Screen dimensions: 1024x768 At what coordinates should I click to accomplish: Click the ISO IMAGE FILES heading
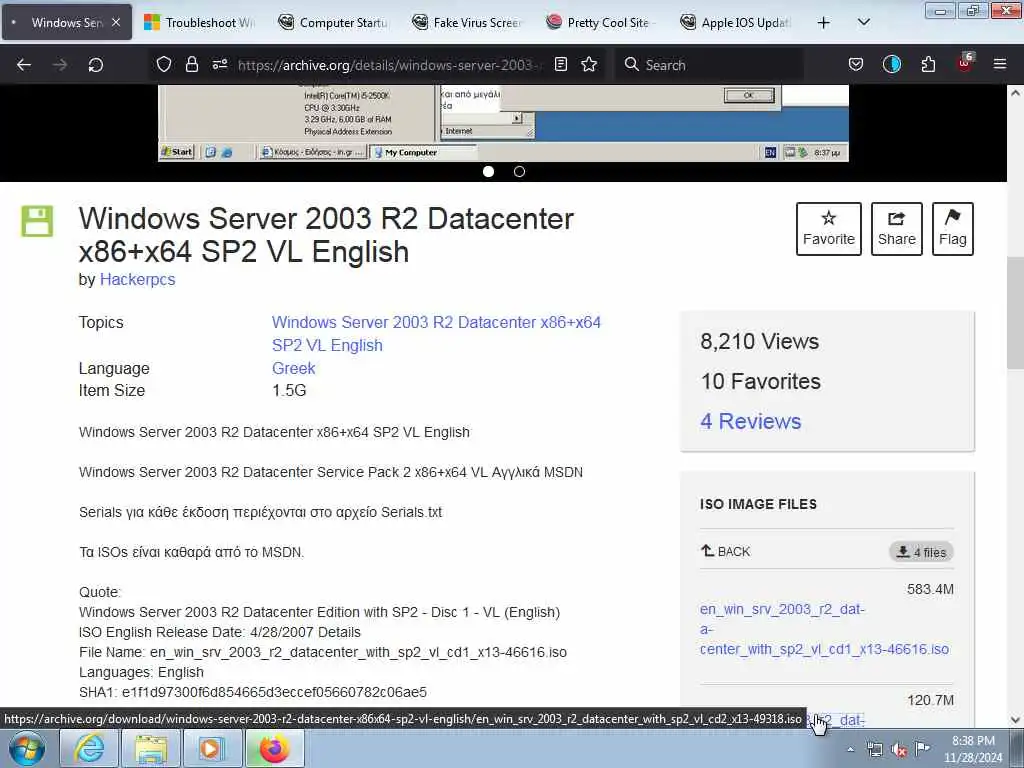coord(758,504)
